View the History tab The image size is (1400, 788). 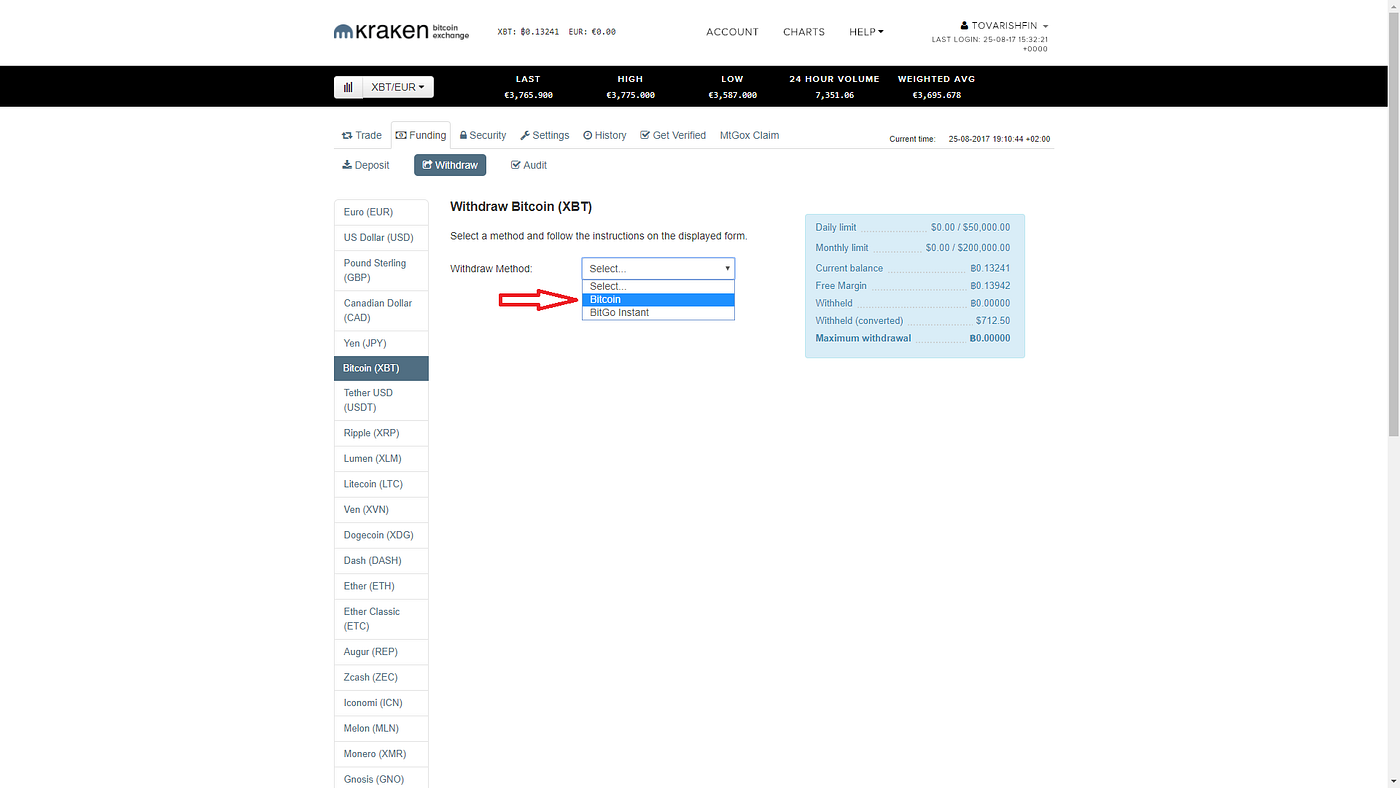tap(605, 135)
